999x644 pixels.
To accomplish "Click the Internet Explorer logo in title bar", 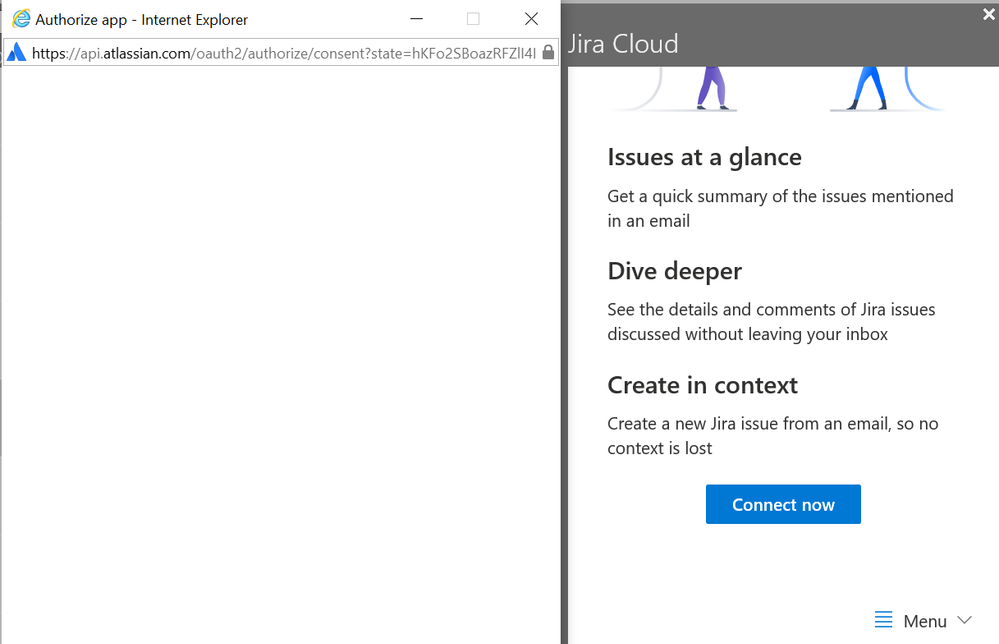I will tap(21, 19).
